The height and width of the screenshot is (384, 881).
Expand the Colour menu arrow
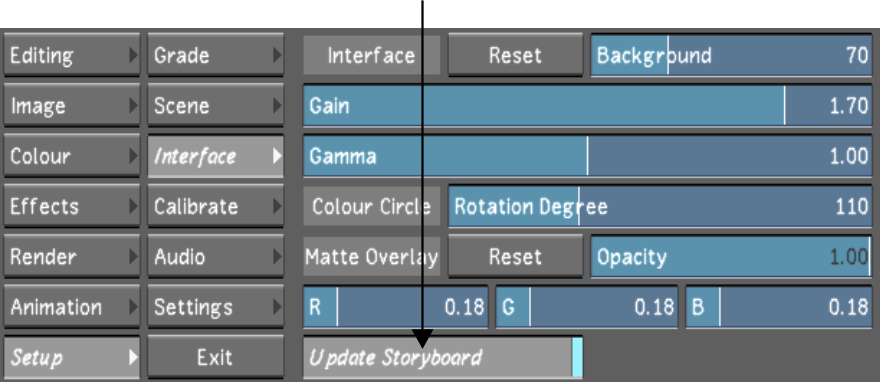tap(133, 156)
